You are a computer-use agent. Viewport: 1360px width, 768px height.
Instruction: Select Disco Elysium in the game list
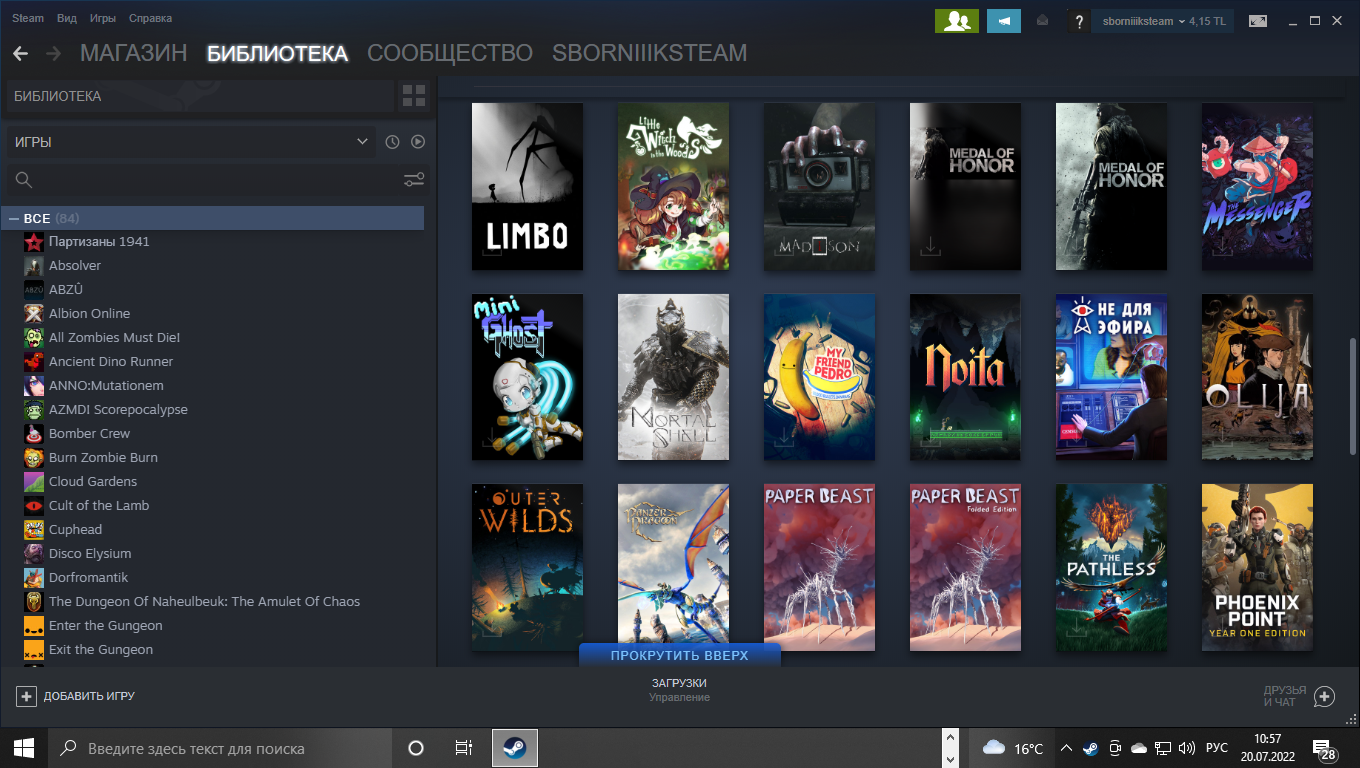[90, 553]
